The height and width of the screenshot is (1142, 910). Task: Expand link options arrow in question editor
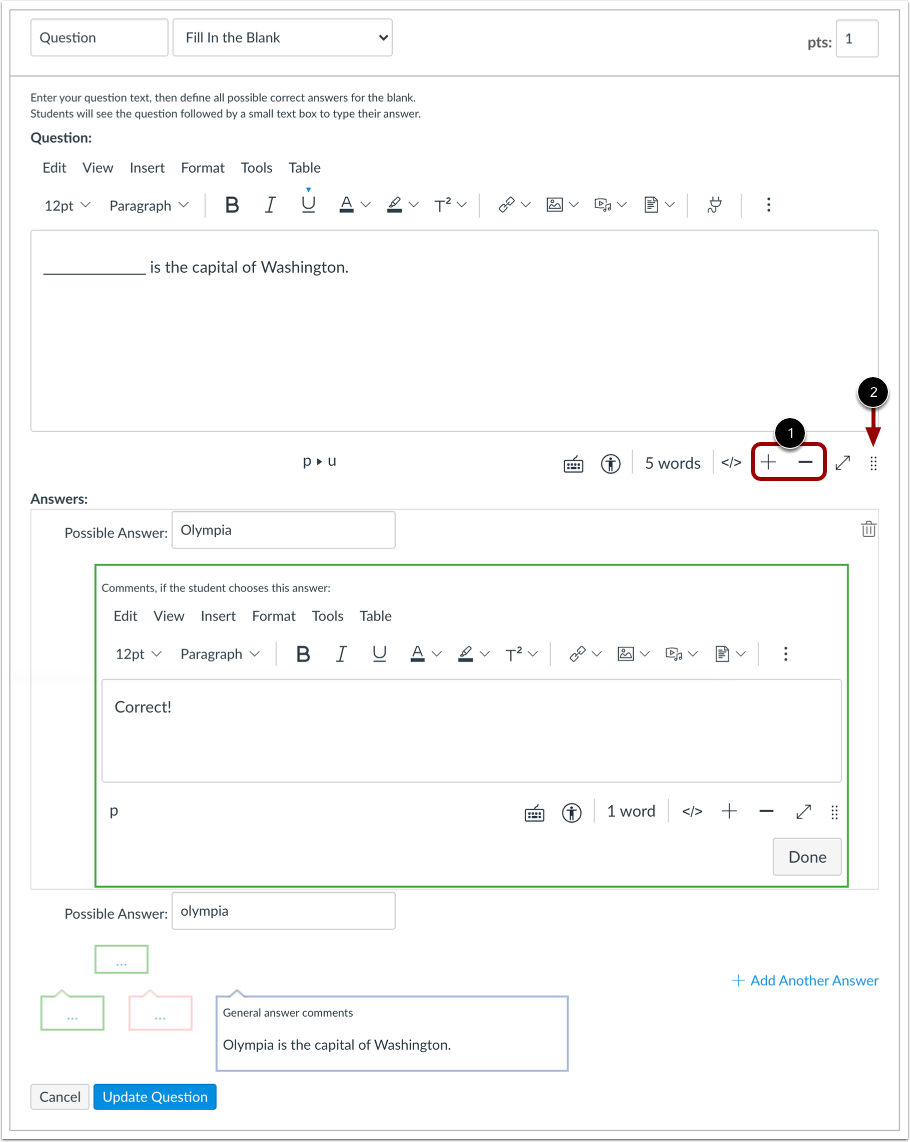tap(525, 205)
